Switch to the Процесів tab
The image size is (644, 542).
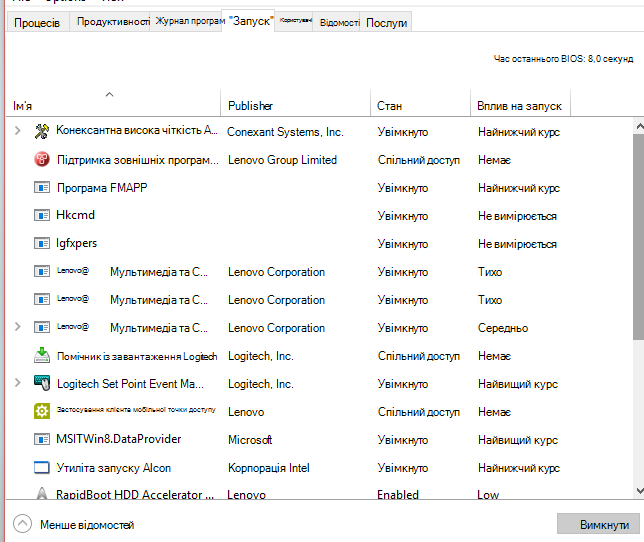coord(37,23)
